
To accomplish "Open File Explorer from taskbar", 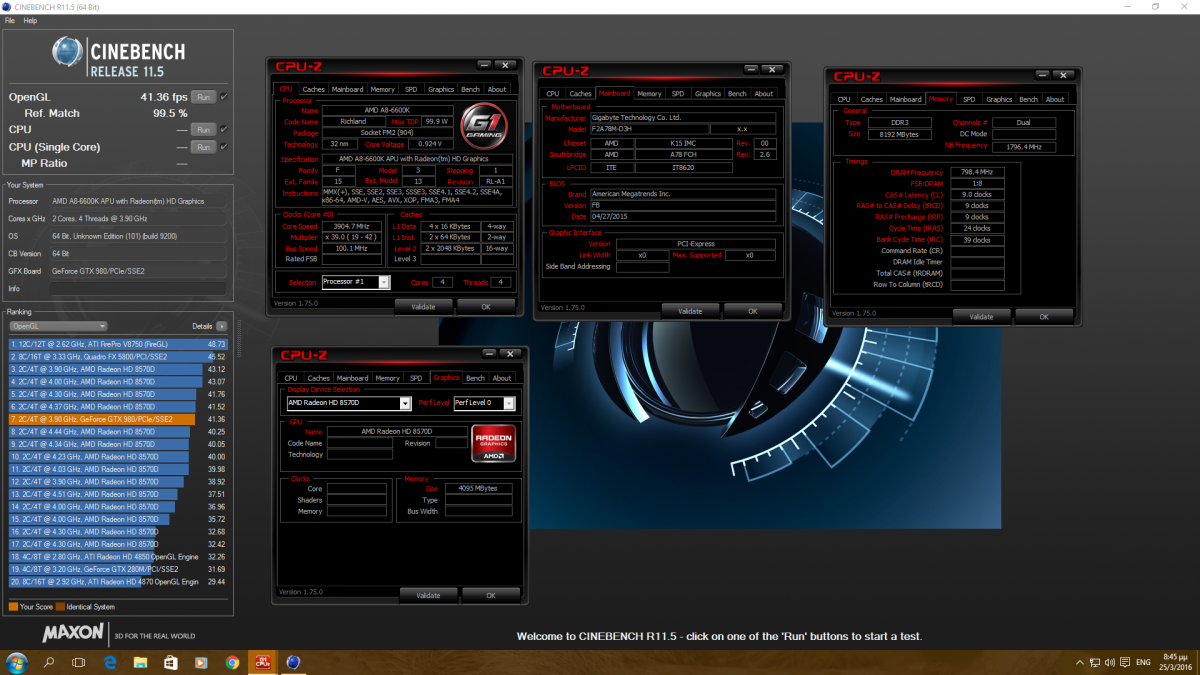I will coord(141,662).
